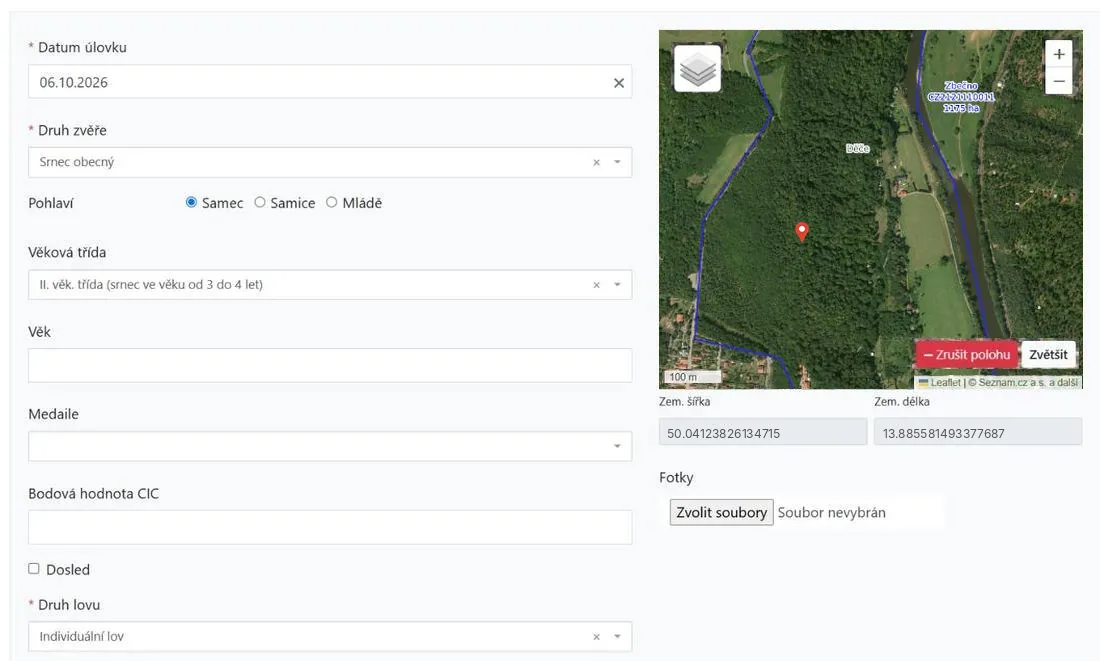Click the Zvětšit map button

point(1048,354)
